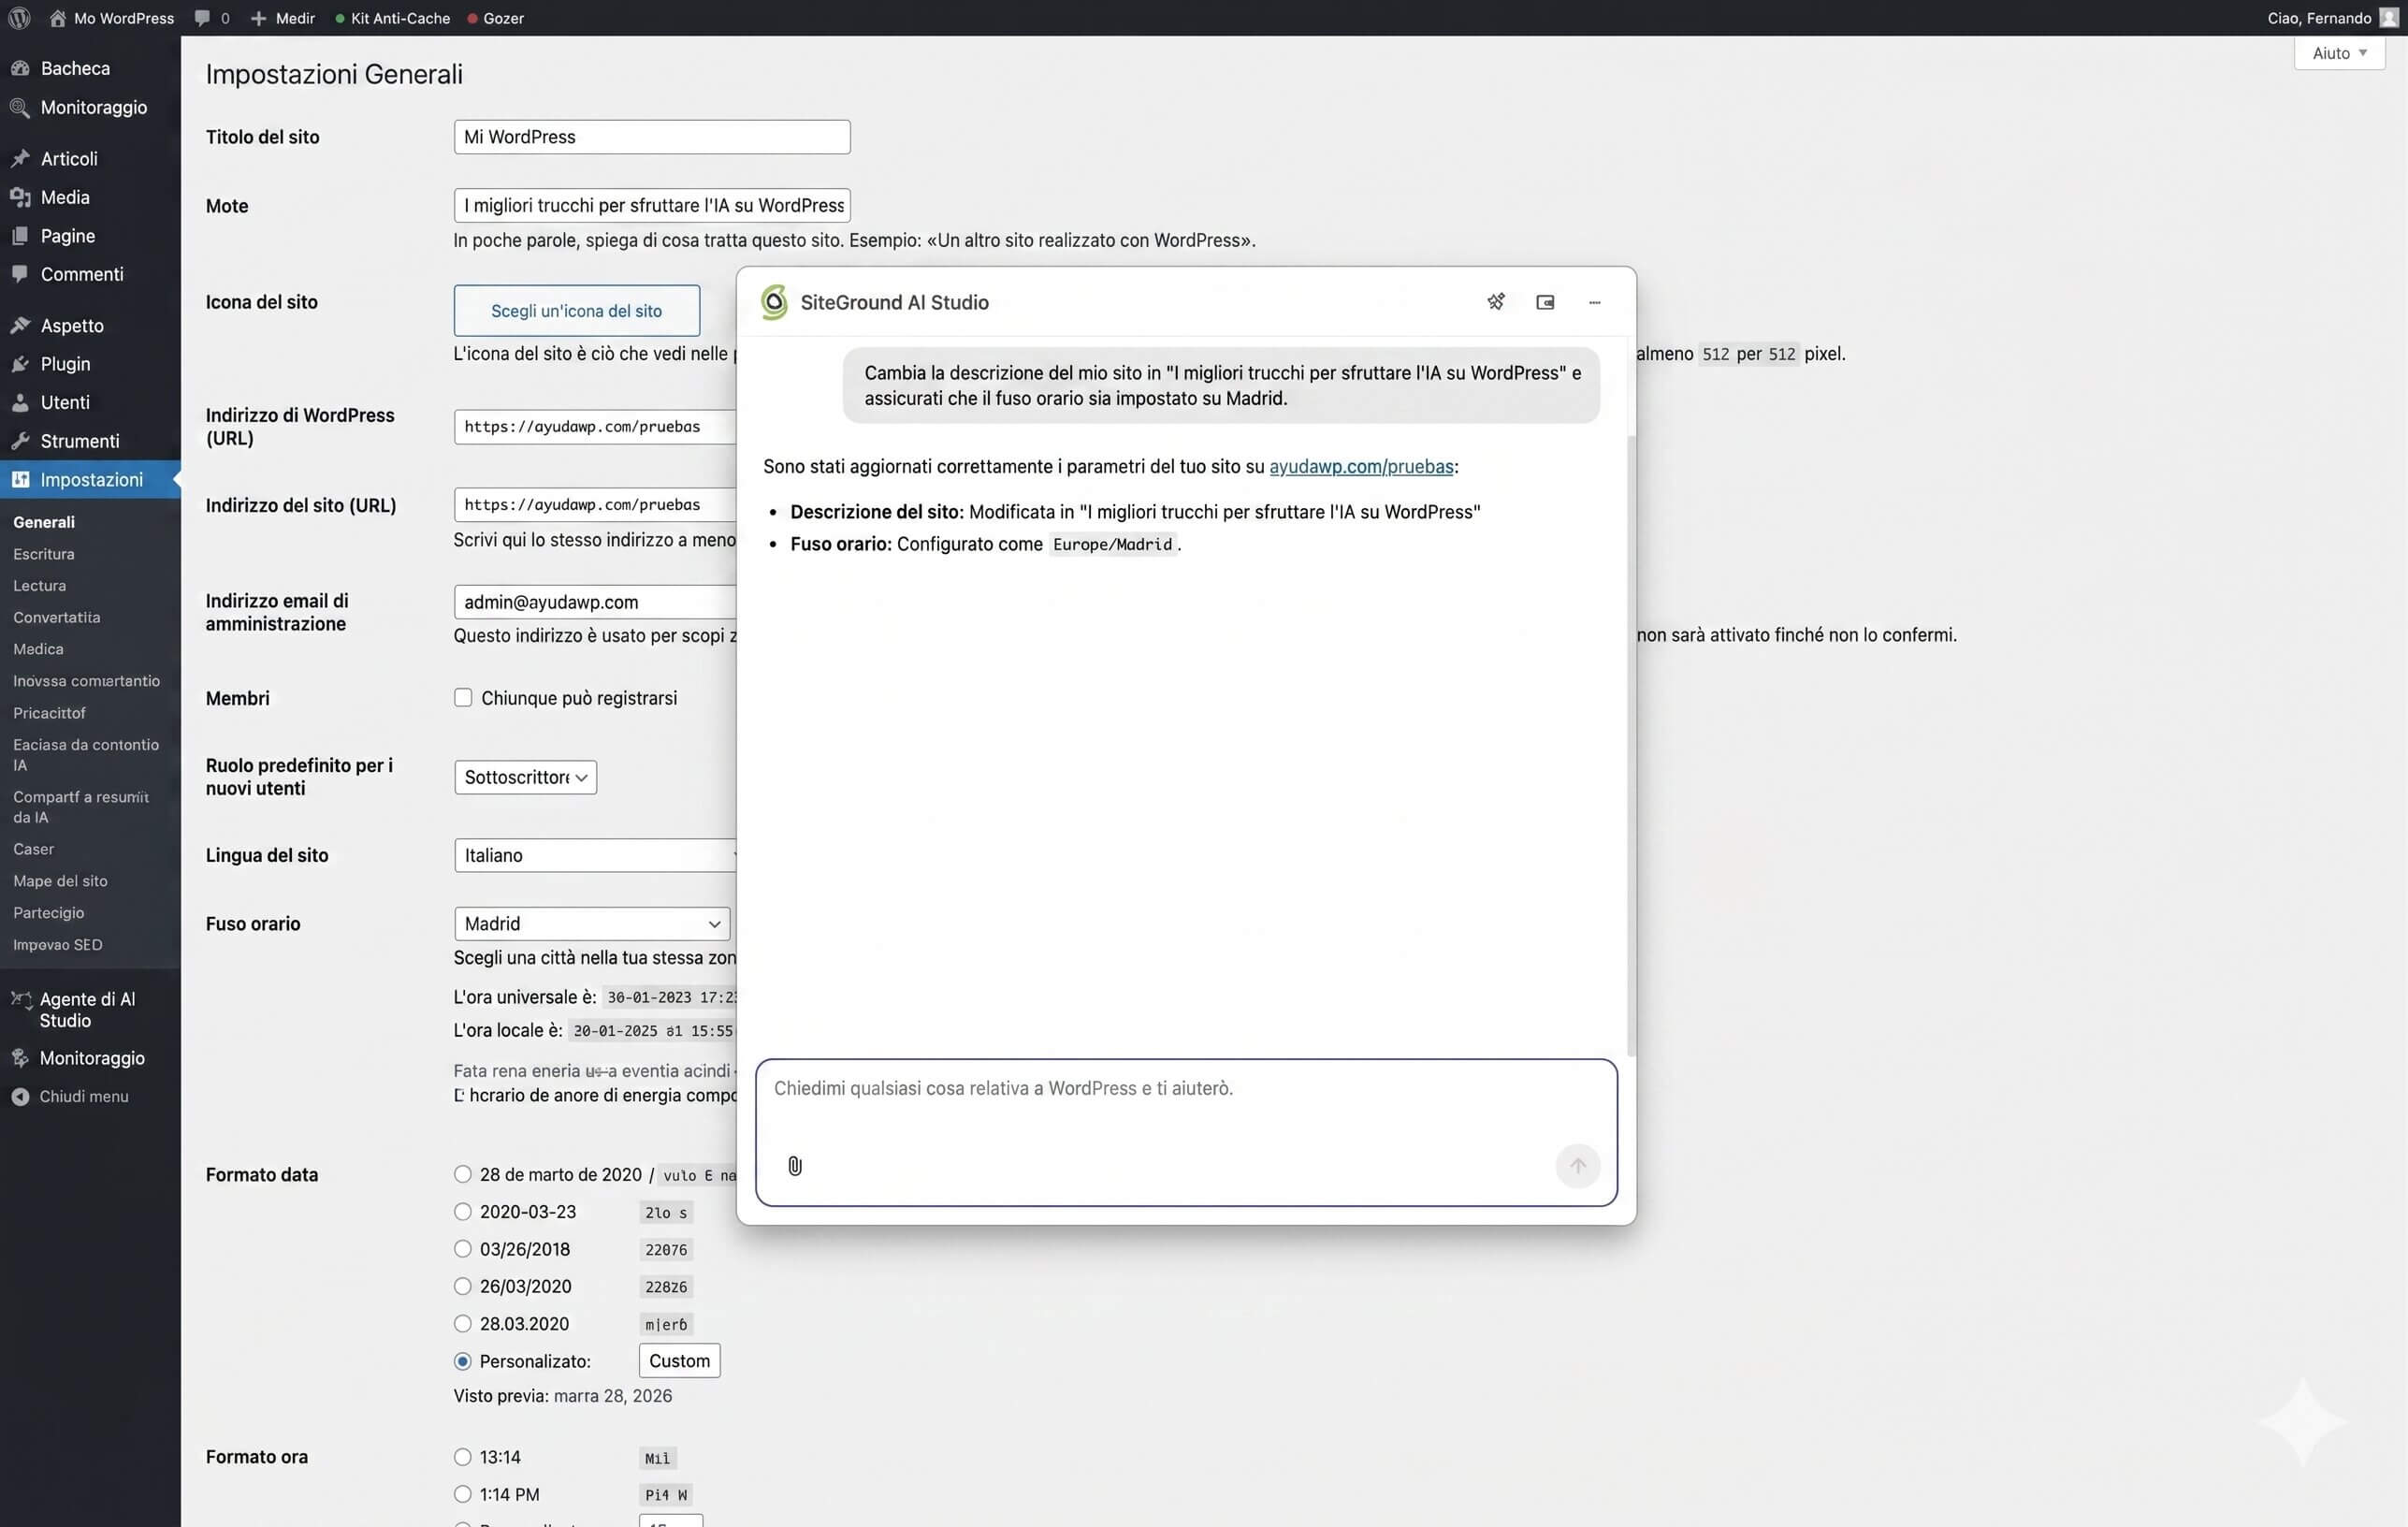Select time format 1:14 PM
Image resolution: width=2408 pixels, height=1527 pixels.
tap(462, 1494)
